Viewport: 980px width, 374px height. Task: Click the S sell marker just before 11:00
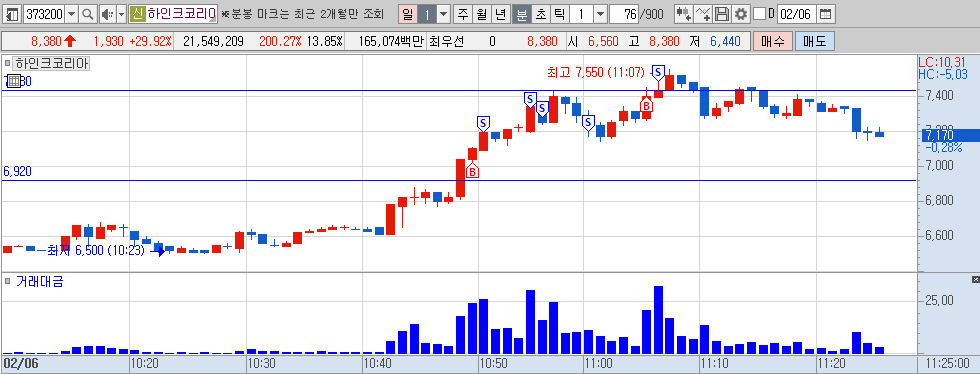click(x=588, y=123)
